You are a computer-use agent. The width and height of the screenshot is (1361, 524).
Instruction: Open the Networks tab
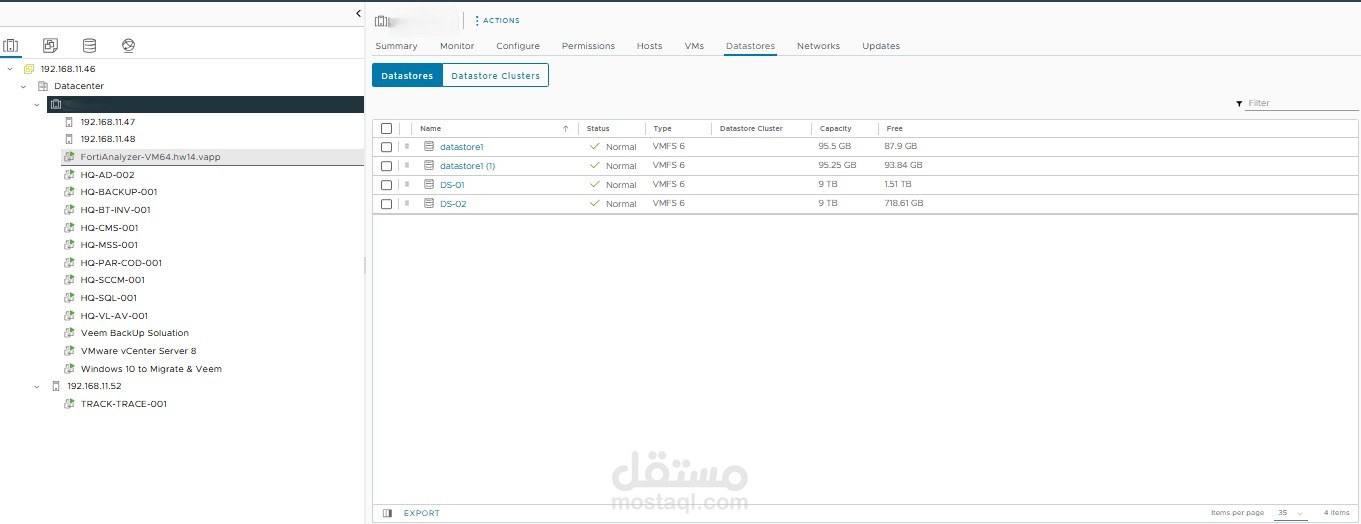(818, 46)
